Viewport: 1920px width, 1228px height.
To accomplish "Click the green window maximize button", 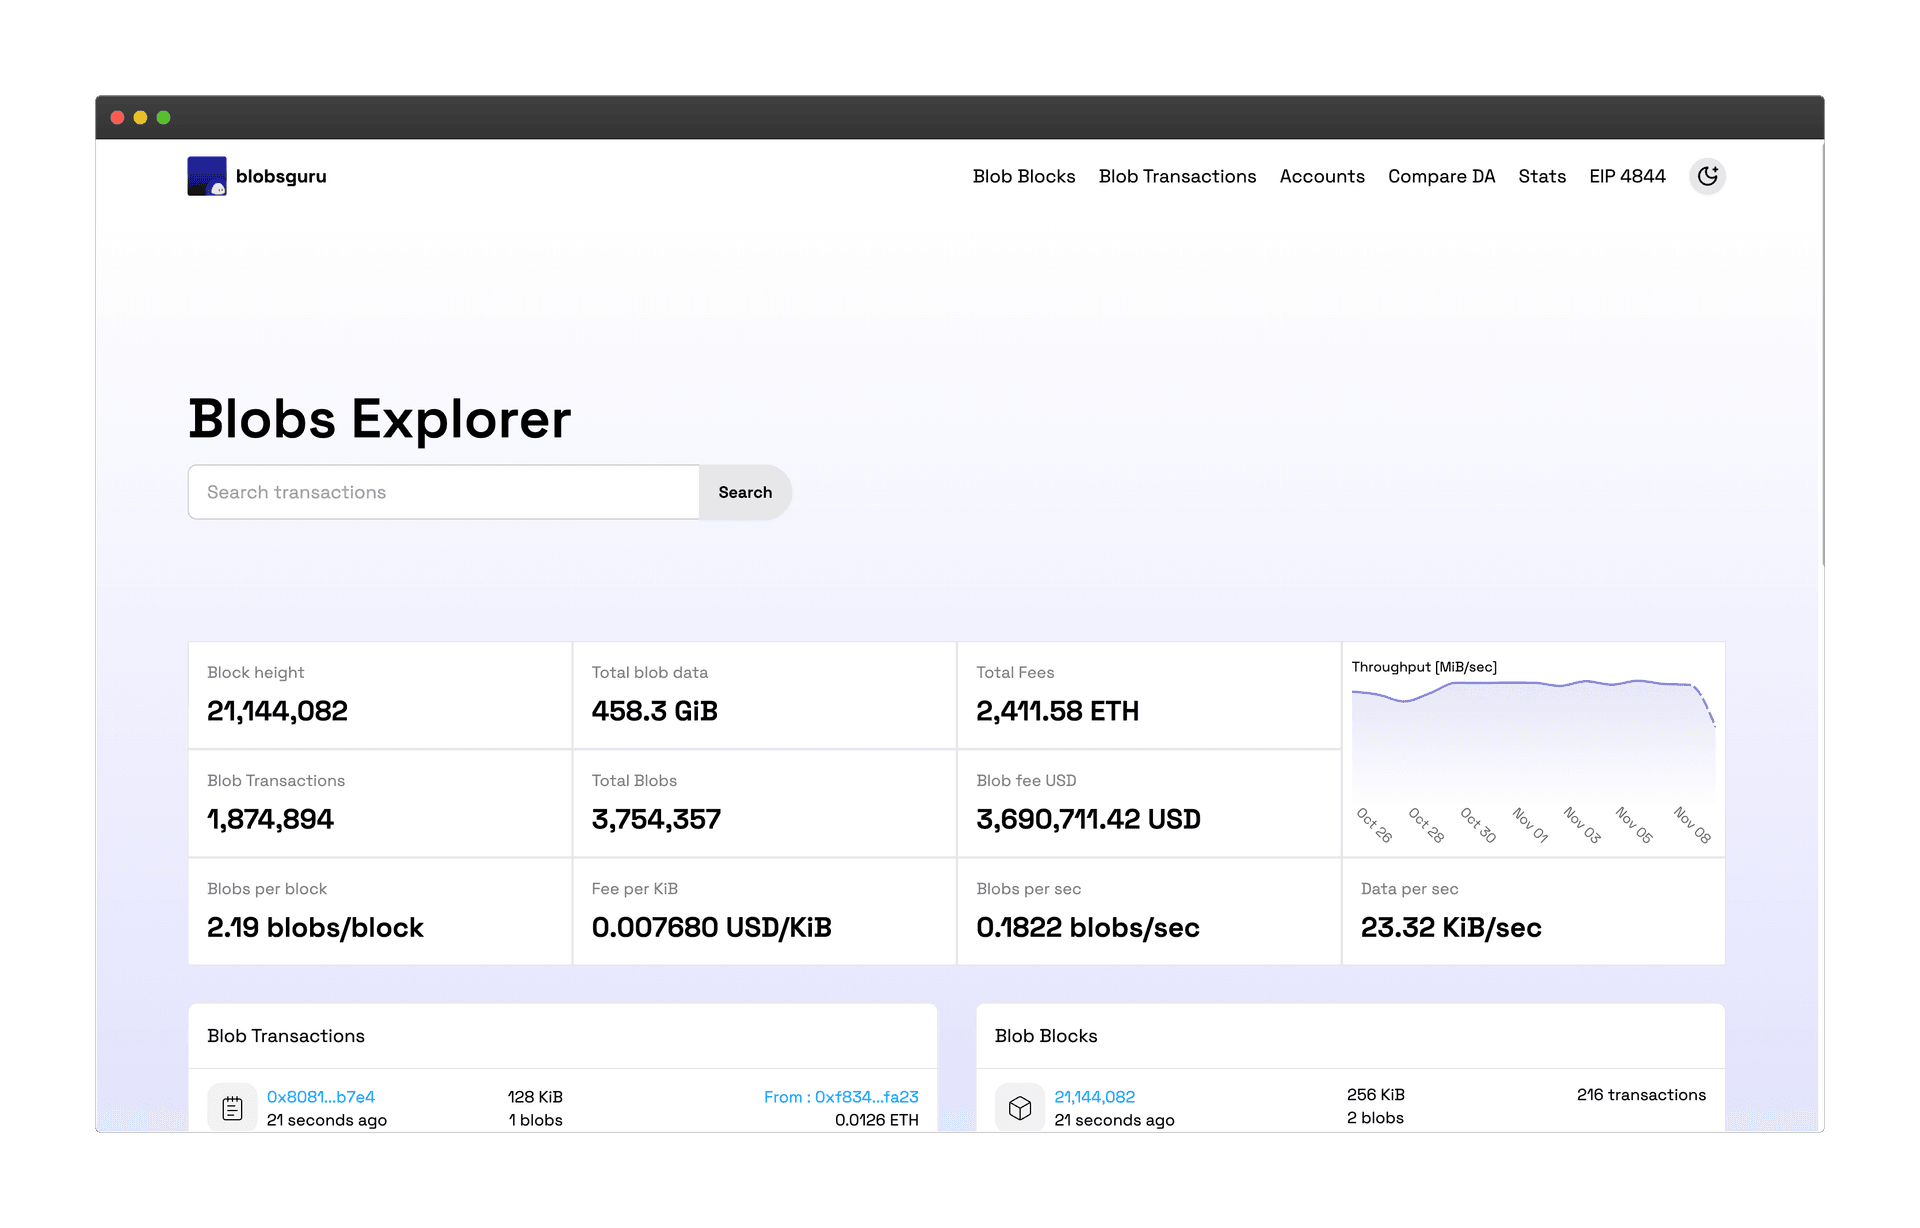I will (164, 117).
